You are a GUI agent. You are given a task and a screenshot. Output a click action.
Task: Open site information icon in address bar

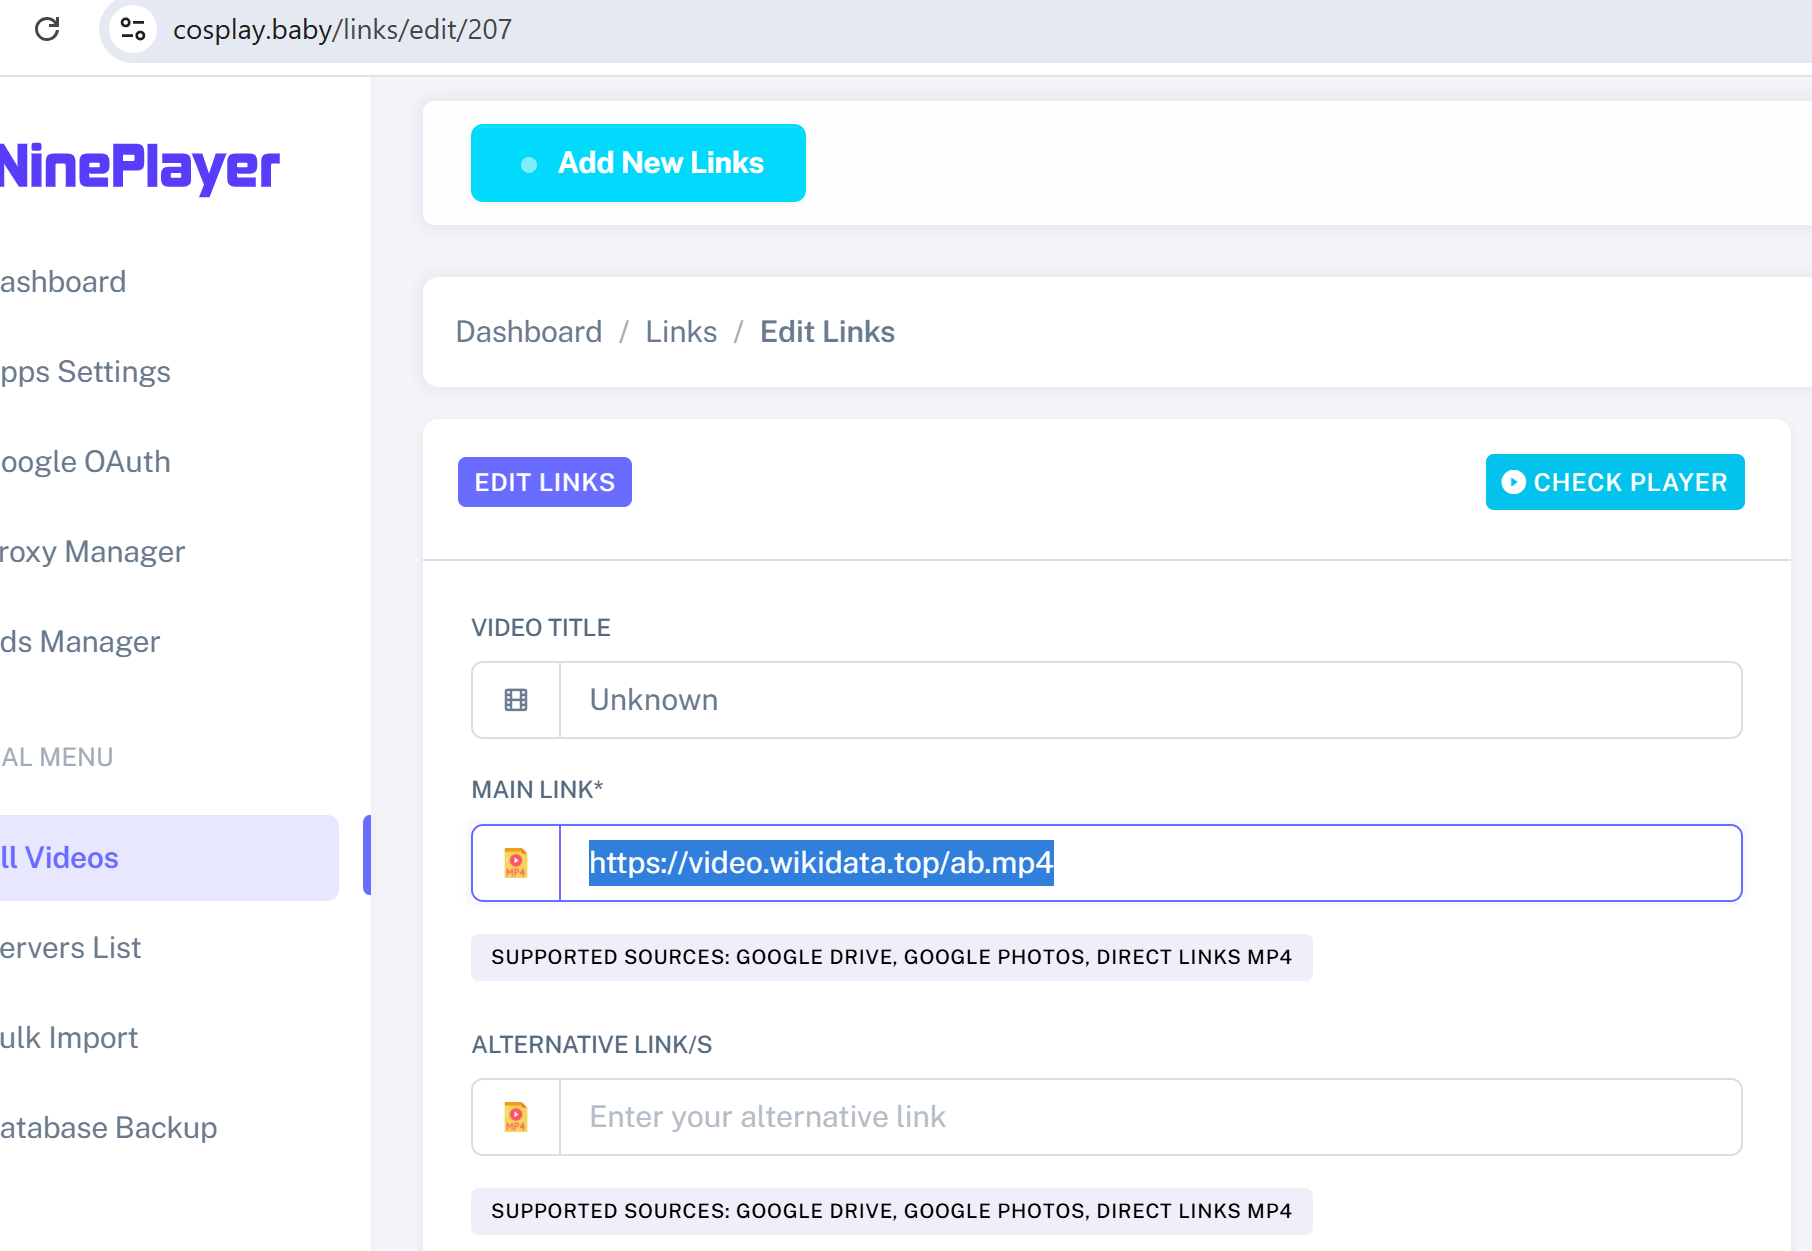tap(133, 29)
